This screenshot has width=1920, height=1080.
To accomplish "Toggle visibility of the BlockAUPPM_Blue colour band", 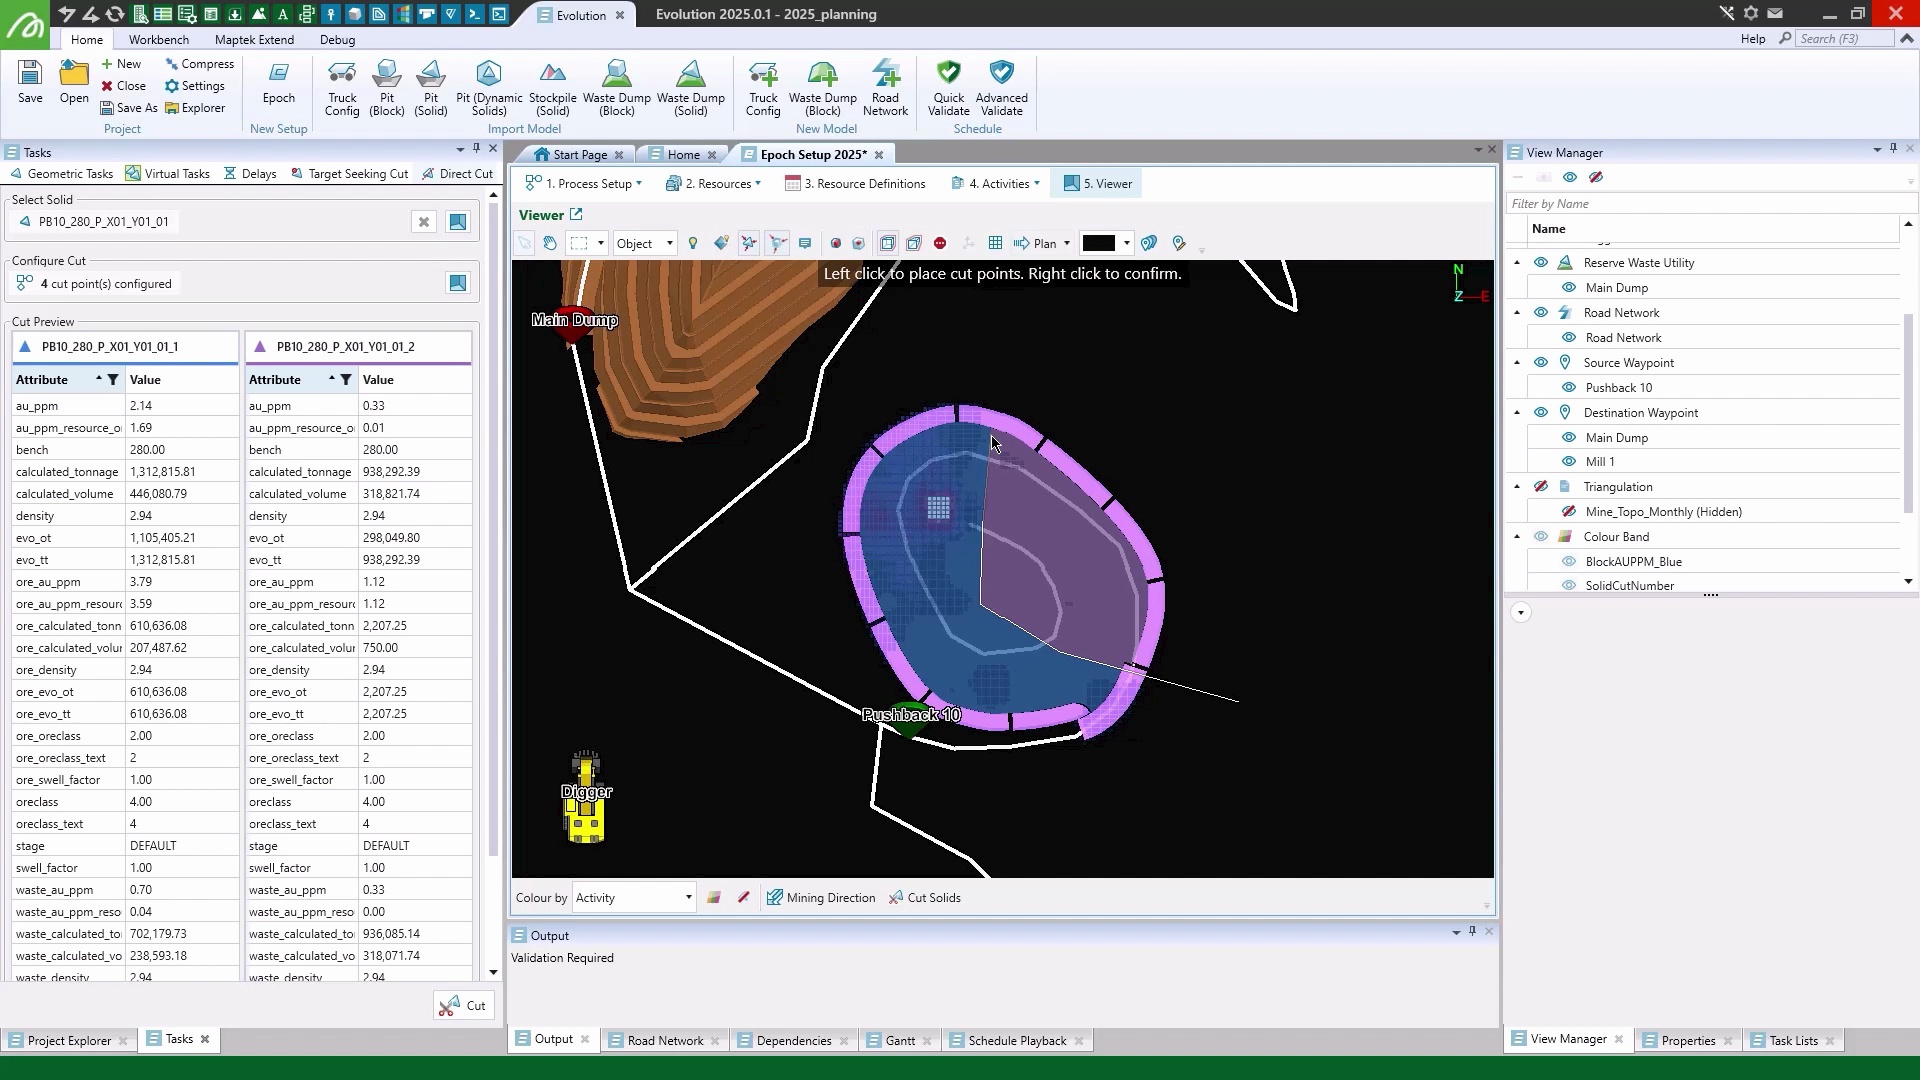I will (1569, 562).
